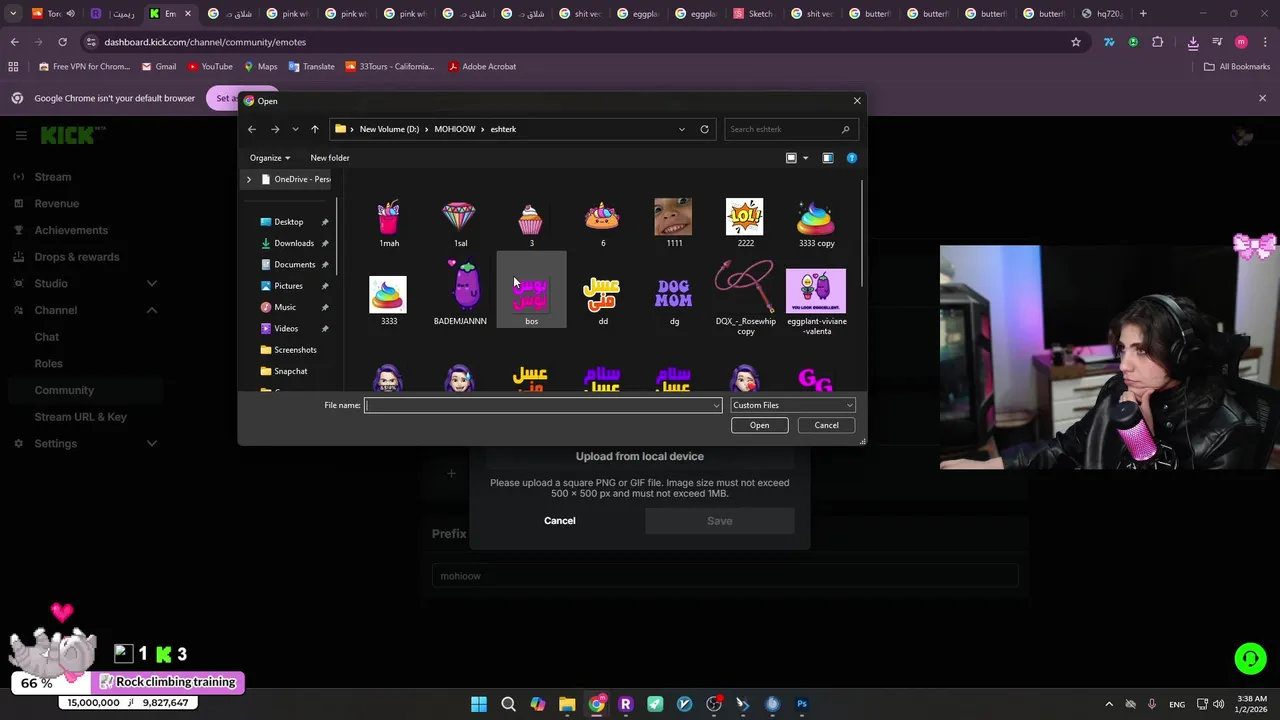Create a New folder
The image size is (1280, 720).
click(330, 158)
